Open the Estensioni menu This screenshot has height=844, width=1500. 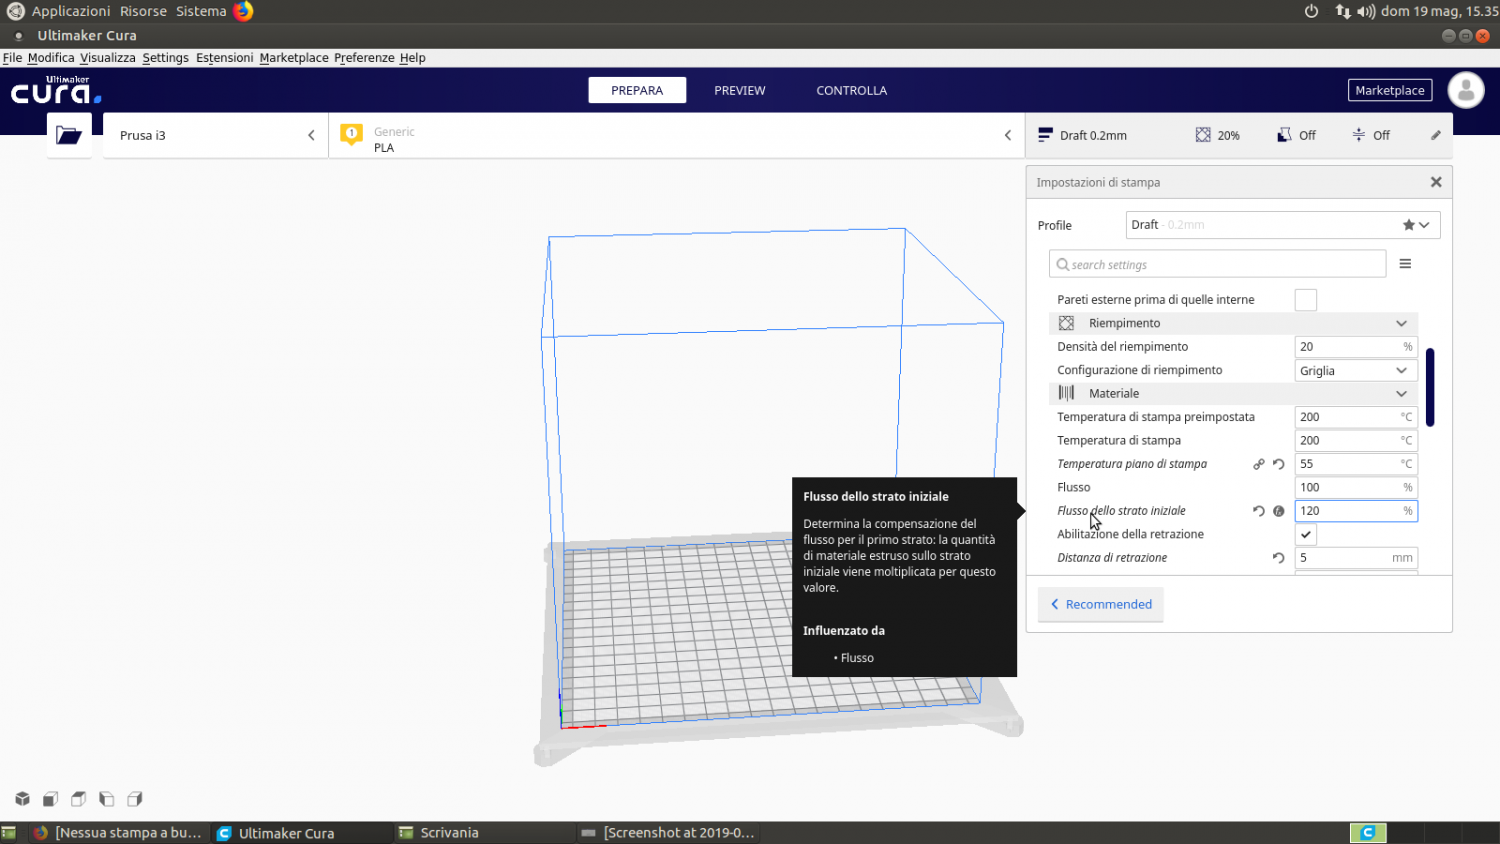[224, 58]
